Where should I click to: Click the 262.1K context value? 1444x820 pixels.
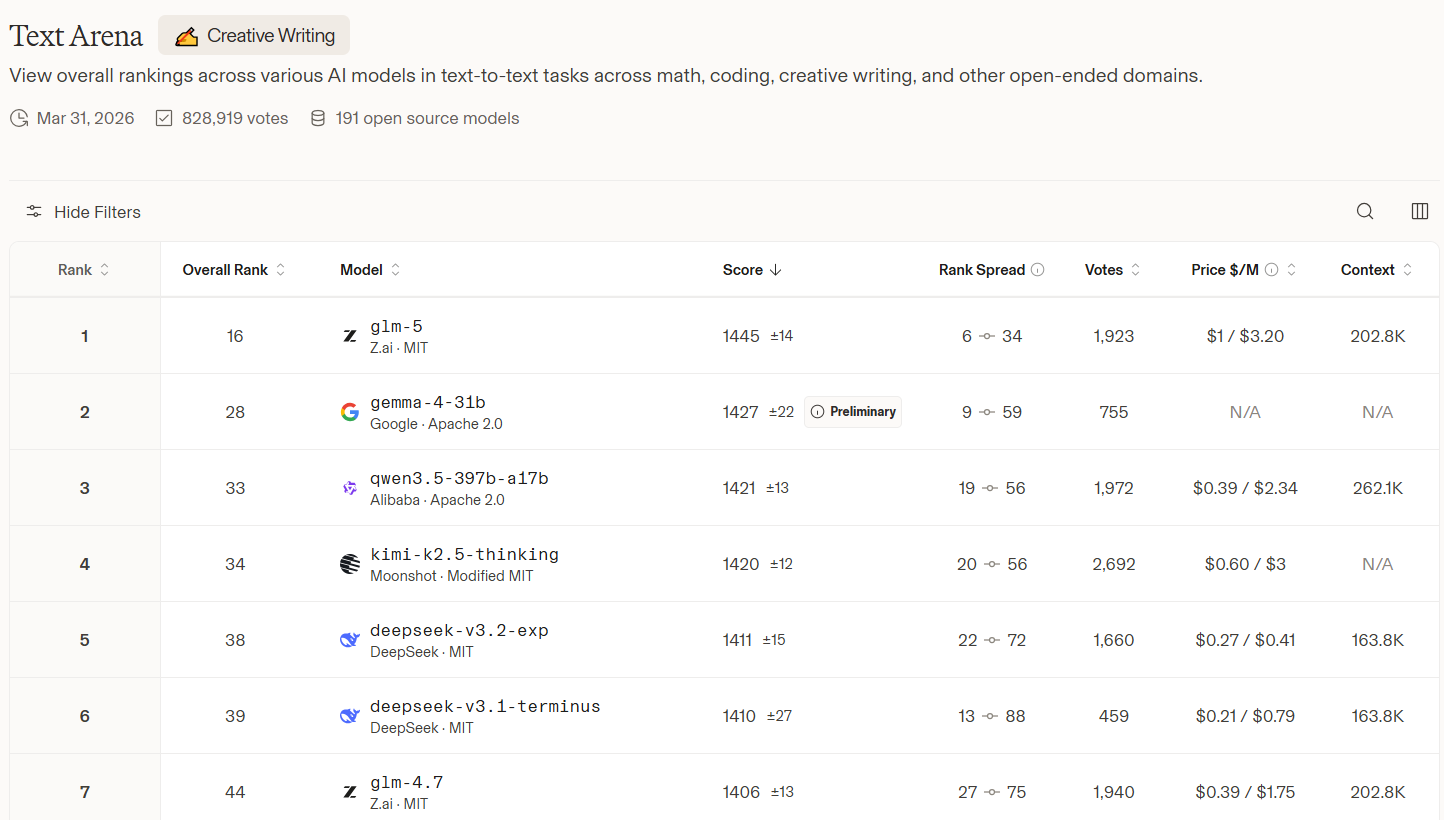[x=1377, y=488]
